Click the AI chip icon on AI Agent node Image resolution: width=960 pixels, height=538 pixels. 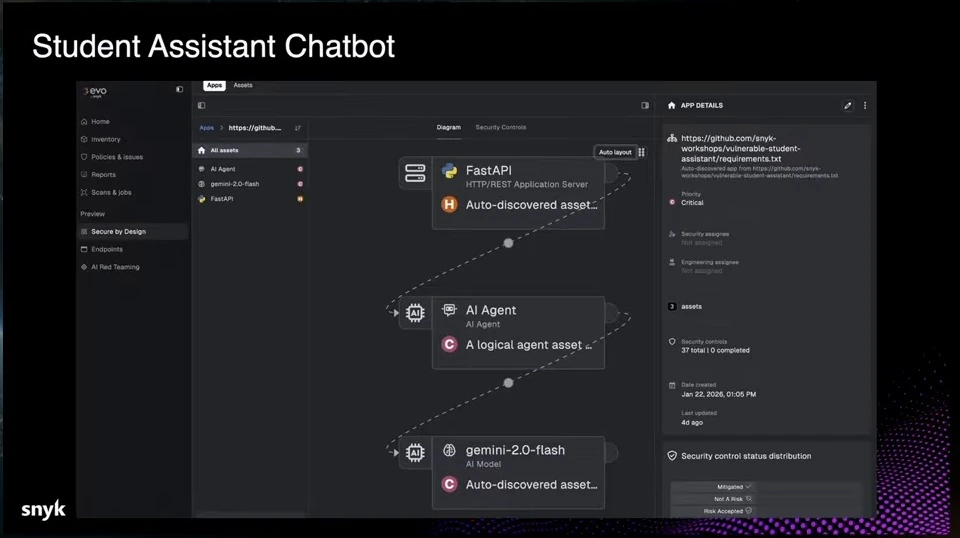415,313
